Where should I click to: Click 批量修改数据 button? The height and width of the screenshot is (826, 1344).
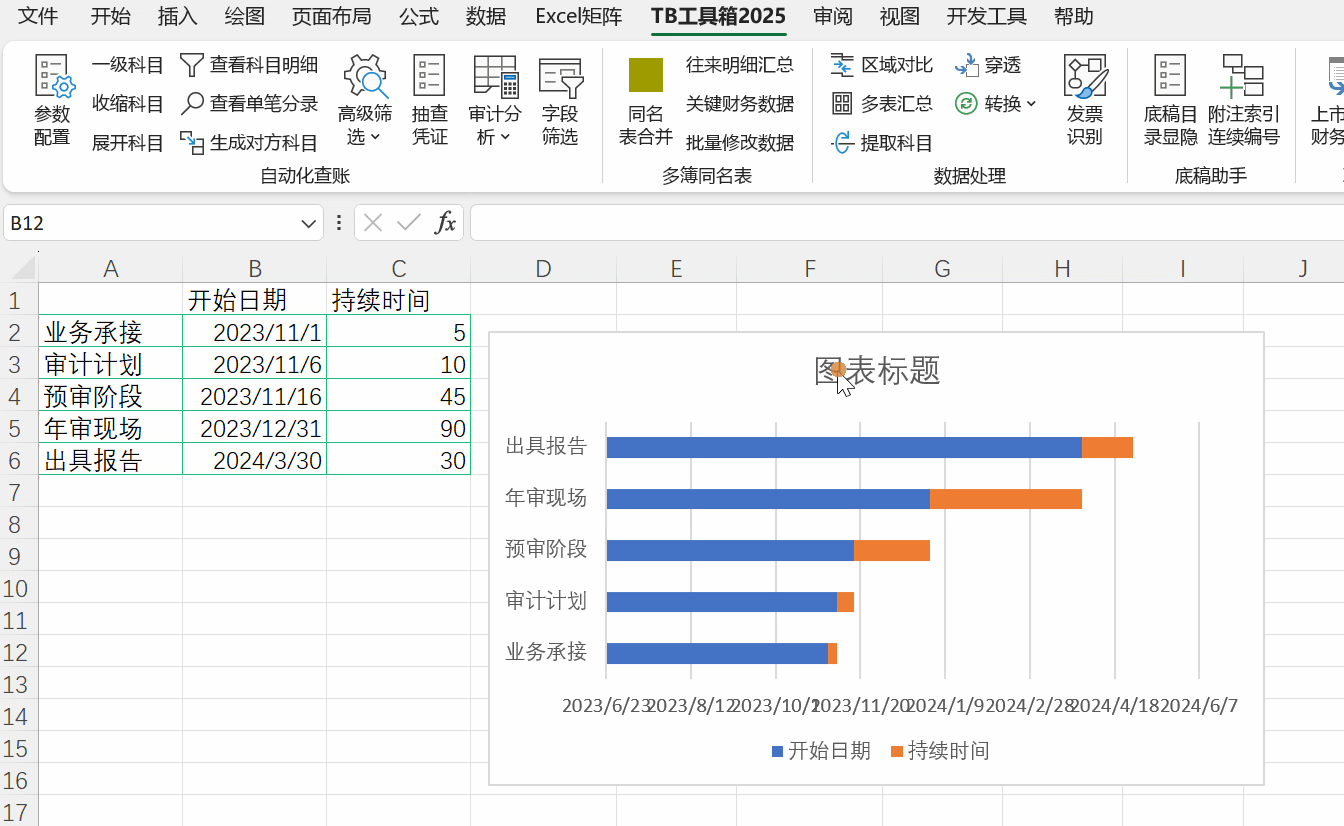(740, 143)
